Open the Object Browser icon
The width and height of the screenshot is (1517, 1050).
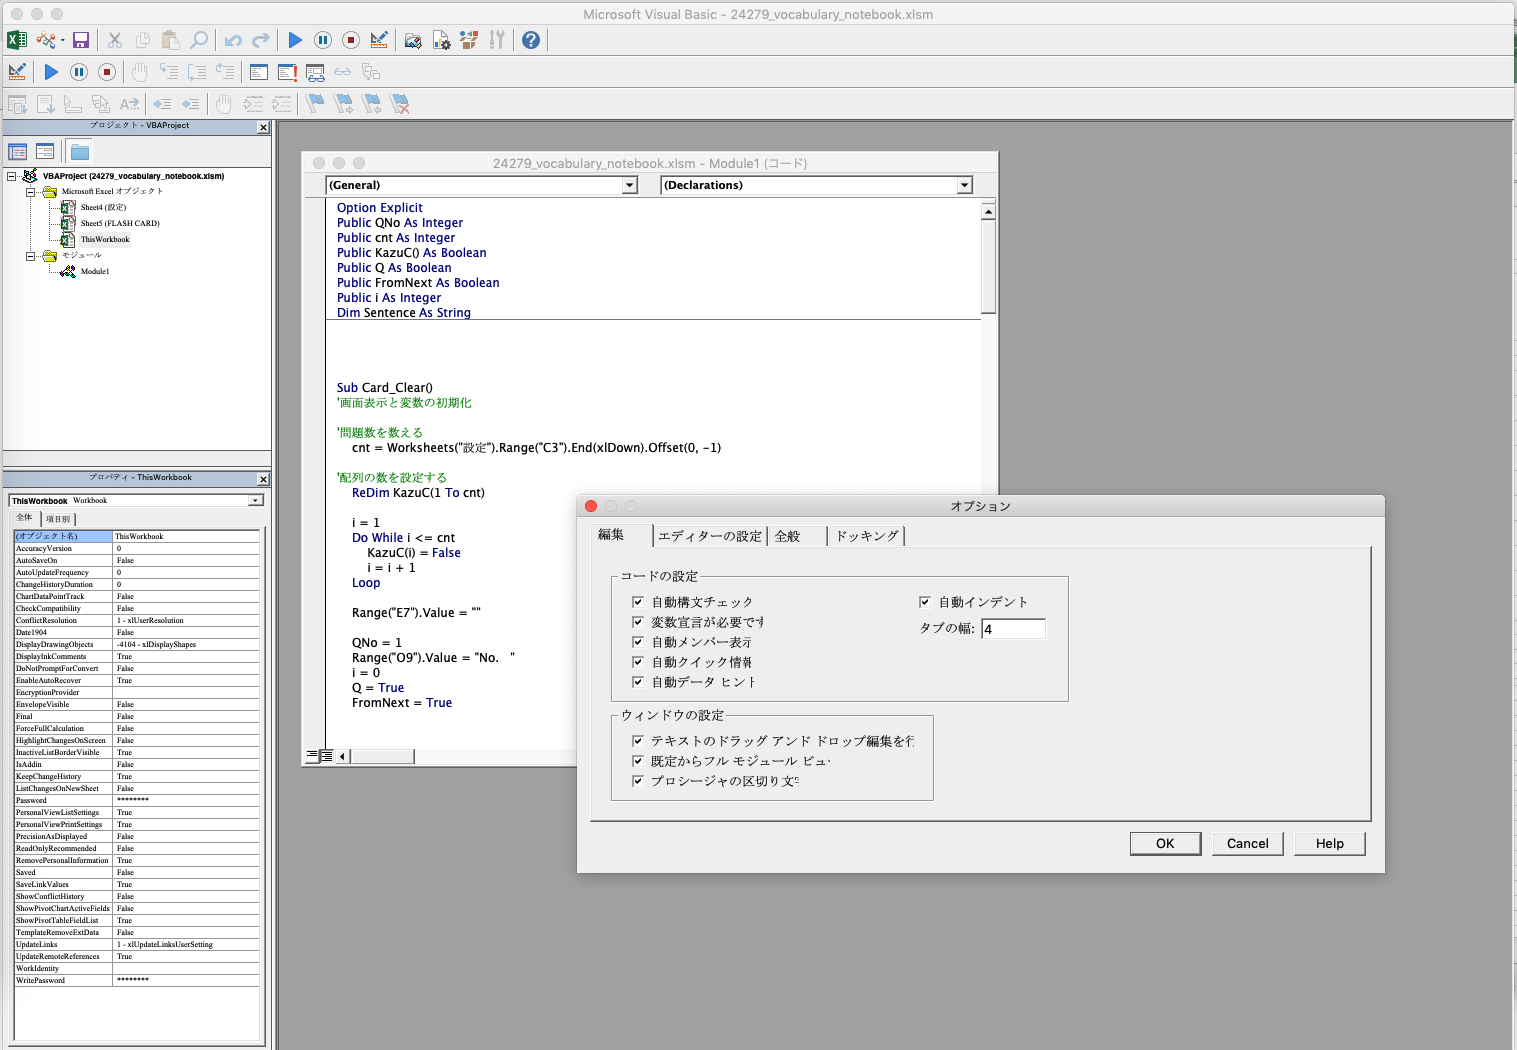[x=469, y=40]
